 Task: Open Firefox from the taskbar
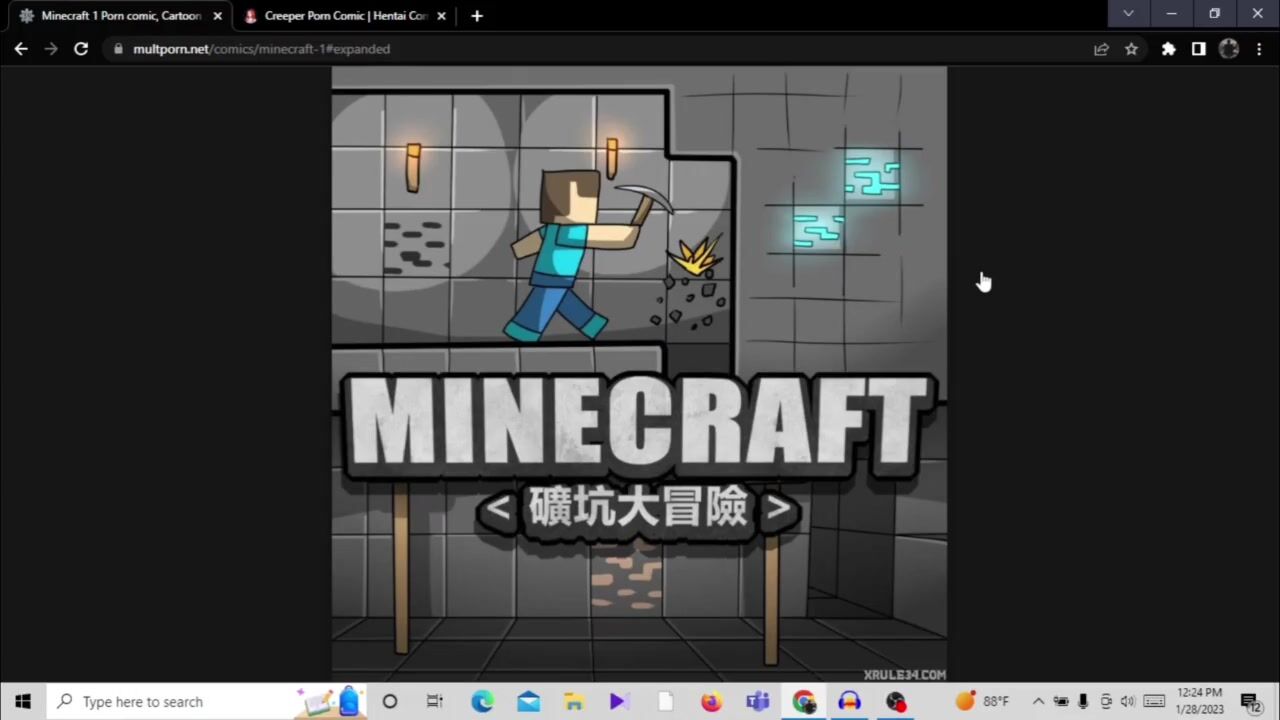[x=711, y=701]
